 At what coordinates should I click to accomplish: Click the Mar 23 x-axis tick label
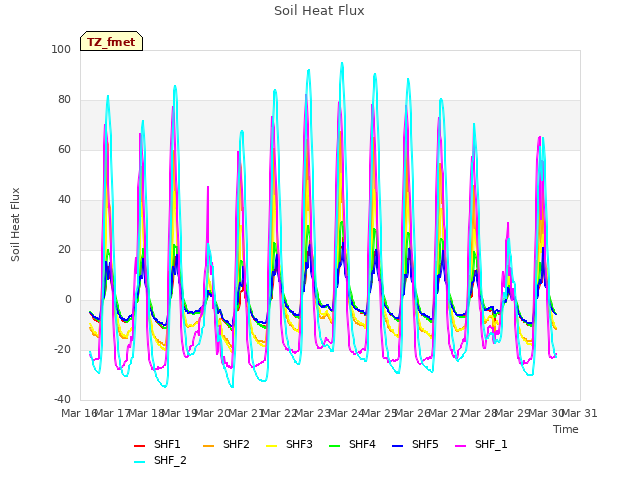(312, 413)
